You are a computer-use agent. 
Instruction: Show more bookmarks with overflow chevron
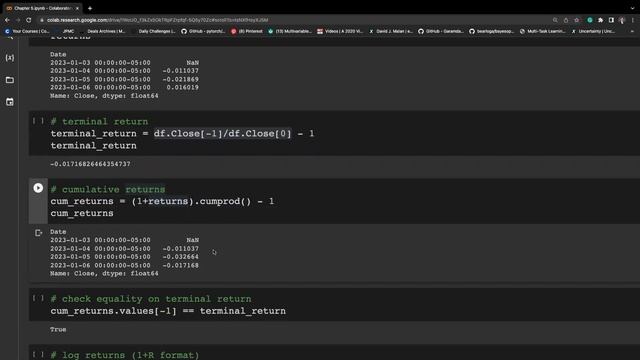[x=632, y=31]
